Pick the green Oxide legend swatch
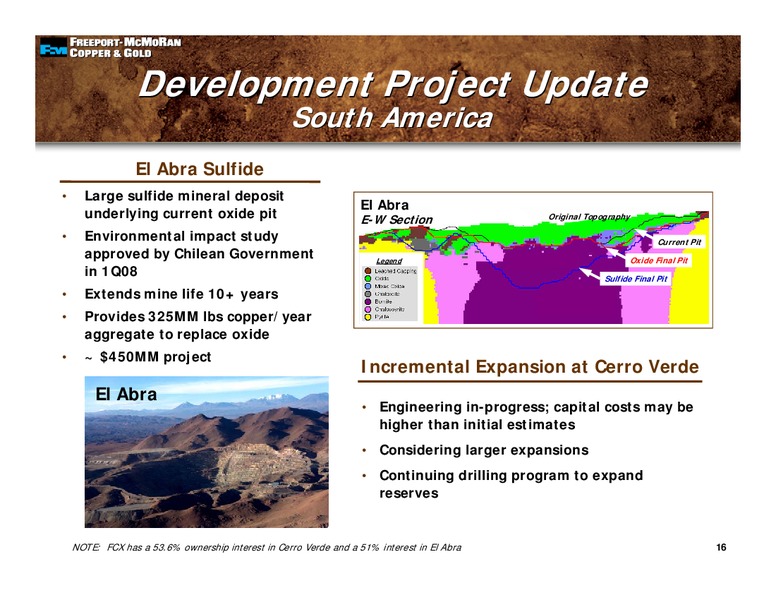776x600 pixels. tap(368, 278)
